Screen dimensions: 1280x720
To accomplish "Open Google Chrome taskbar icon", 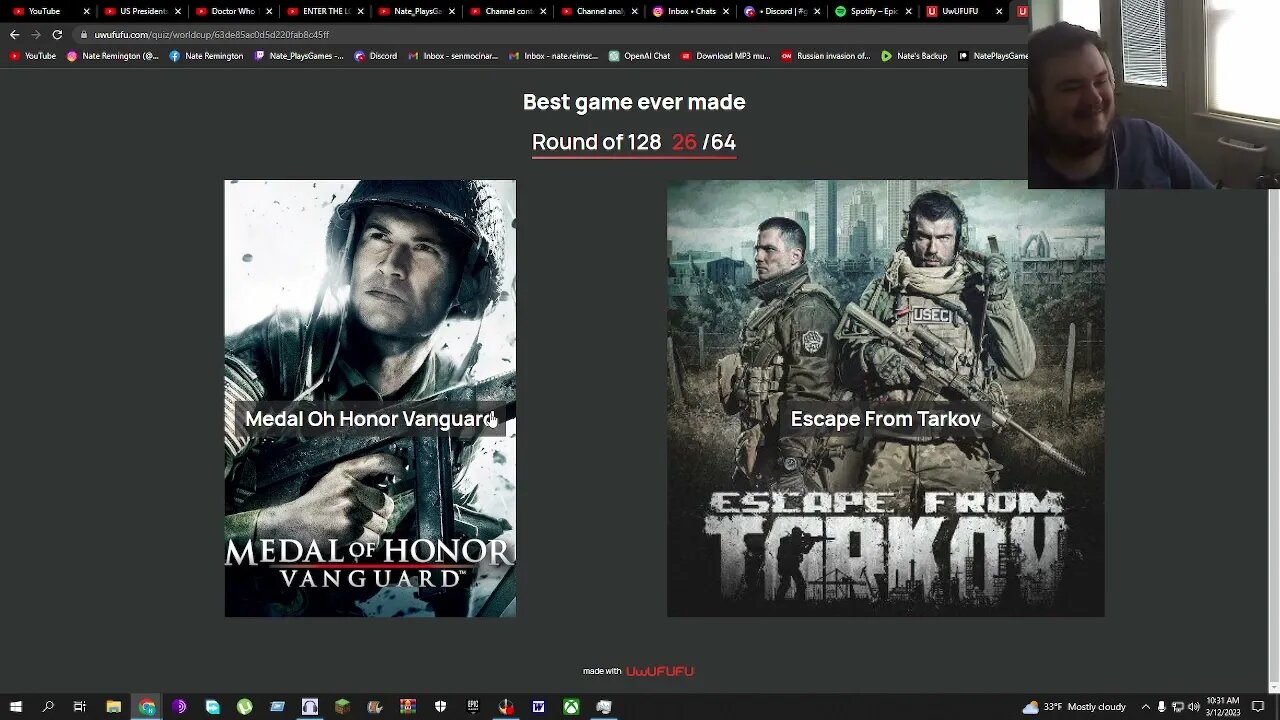I will click(x=147, y=707).
